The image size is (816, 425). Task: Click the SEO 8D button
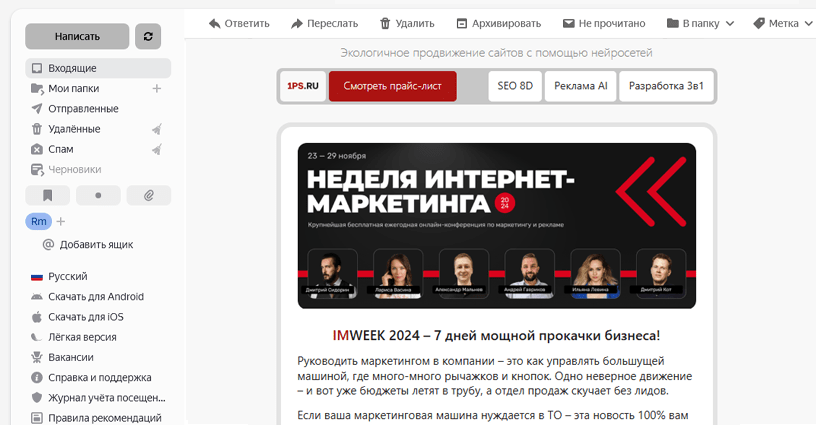(x=515, y=86)
